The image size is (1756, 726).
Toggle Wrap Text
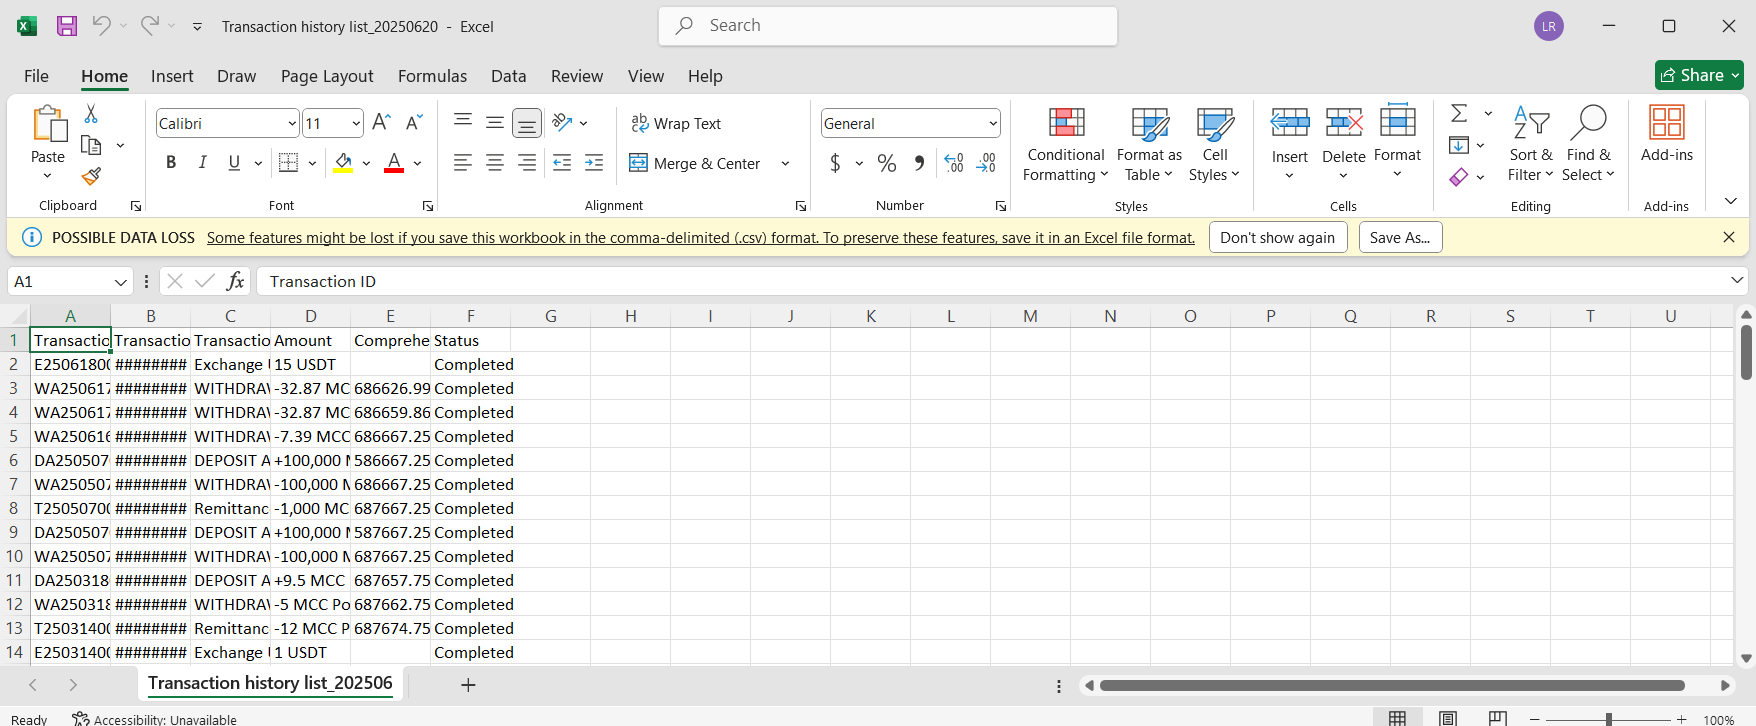[x=676, y=123]
